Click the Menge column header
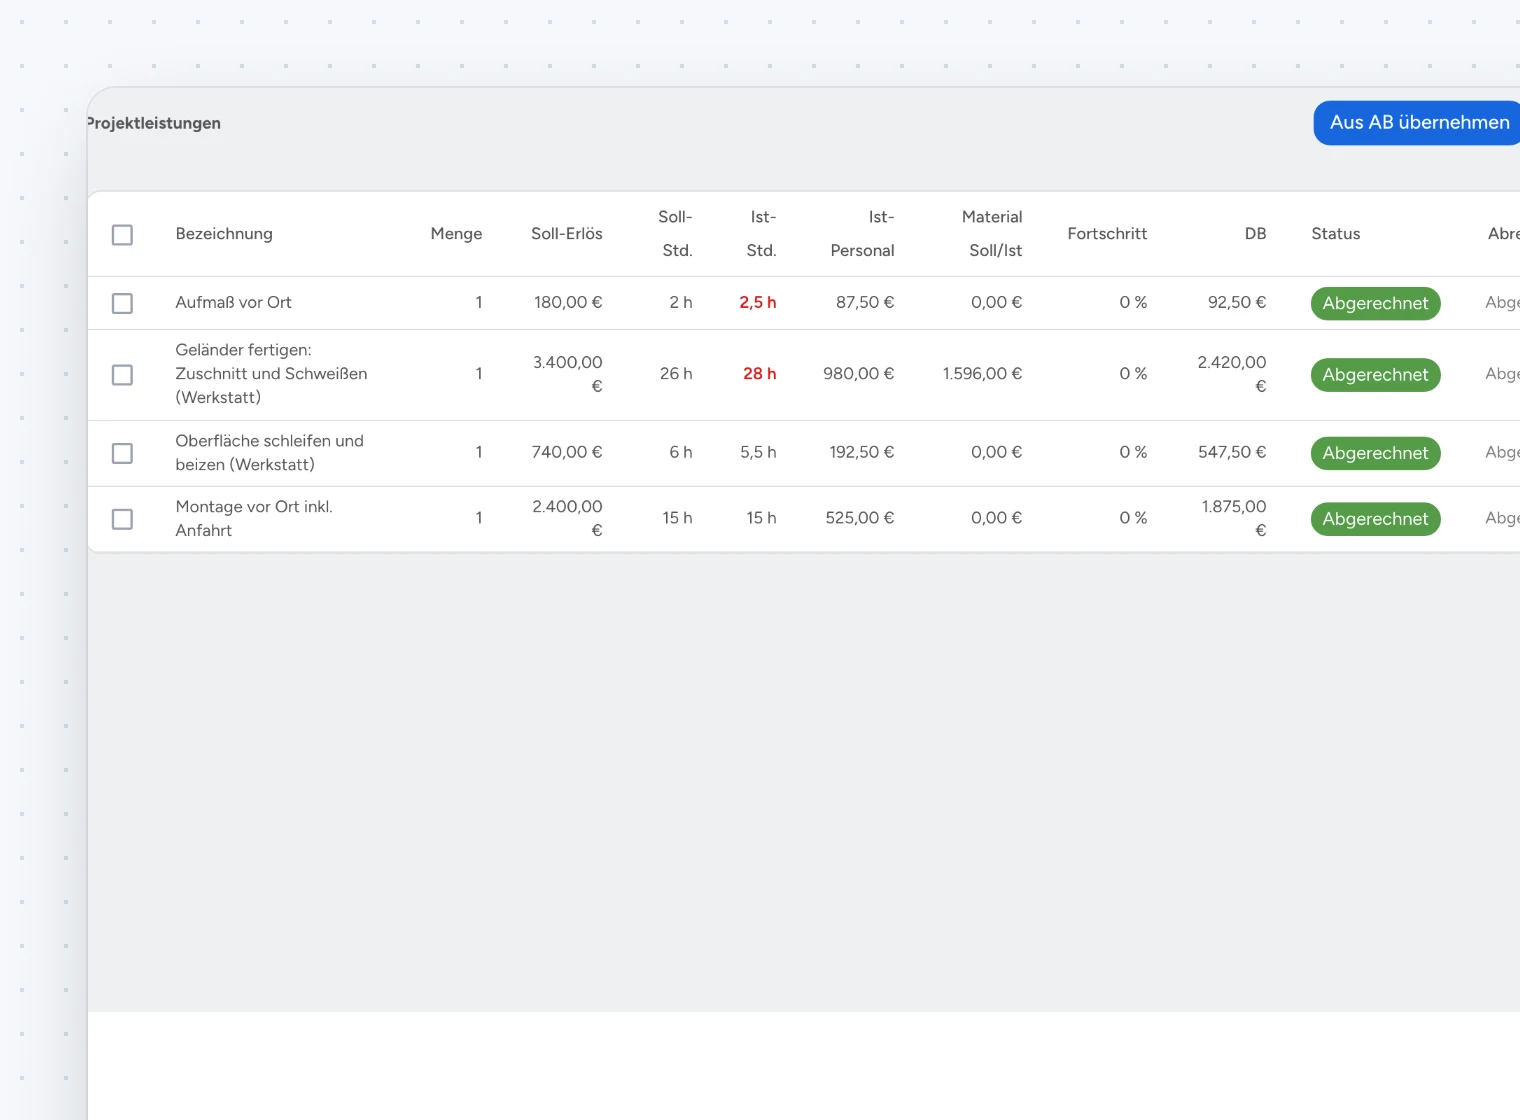1520x1120 pixels. pyautogui.click(x=456, y=234)
